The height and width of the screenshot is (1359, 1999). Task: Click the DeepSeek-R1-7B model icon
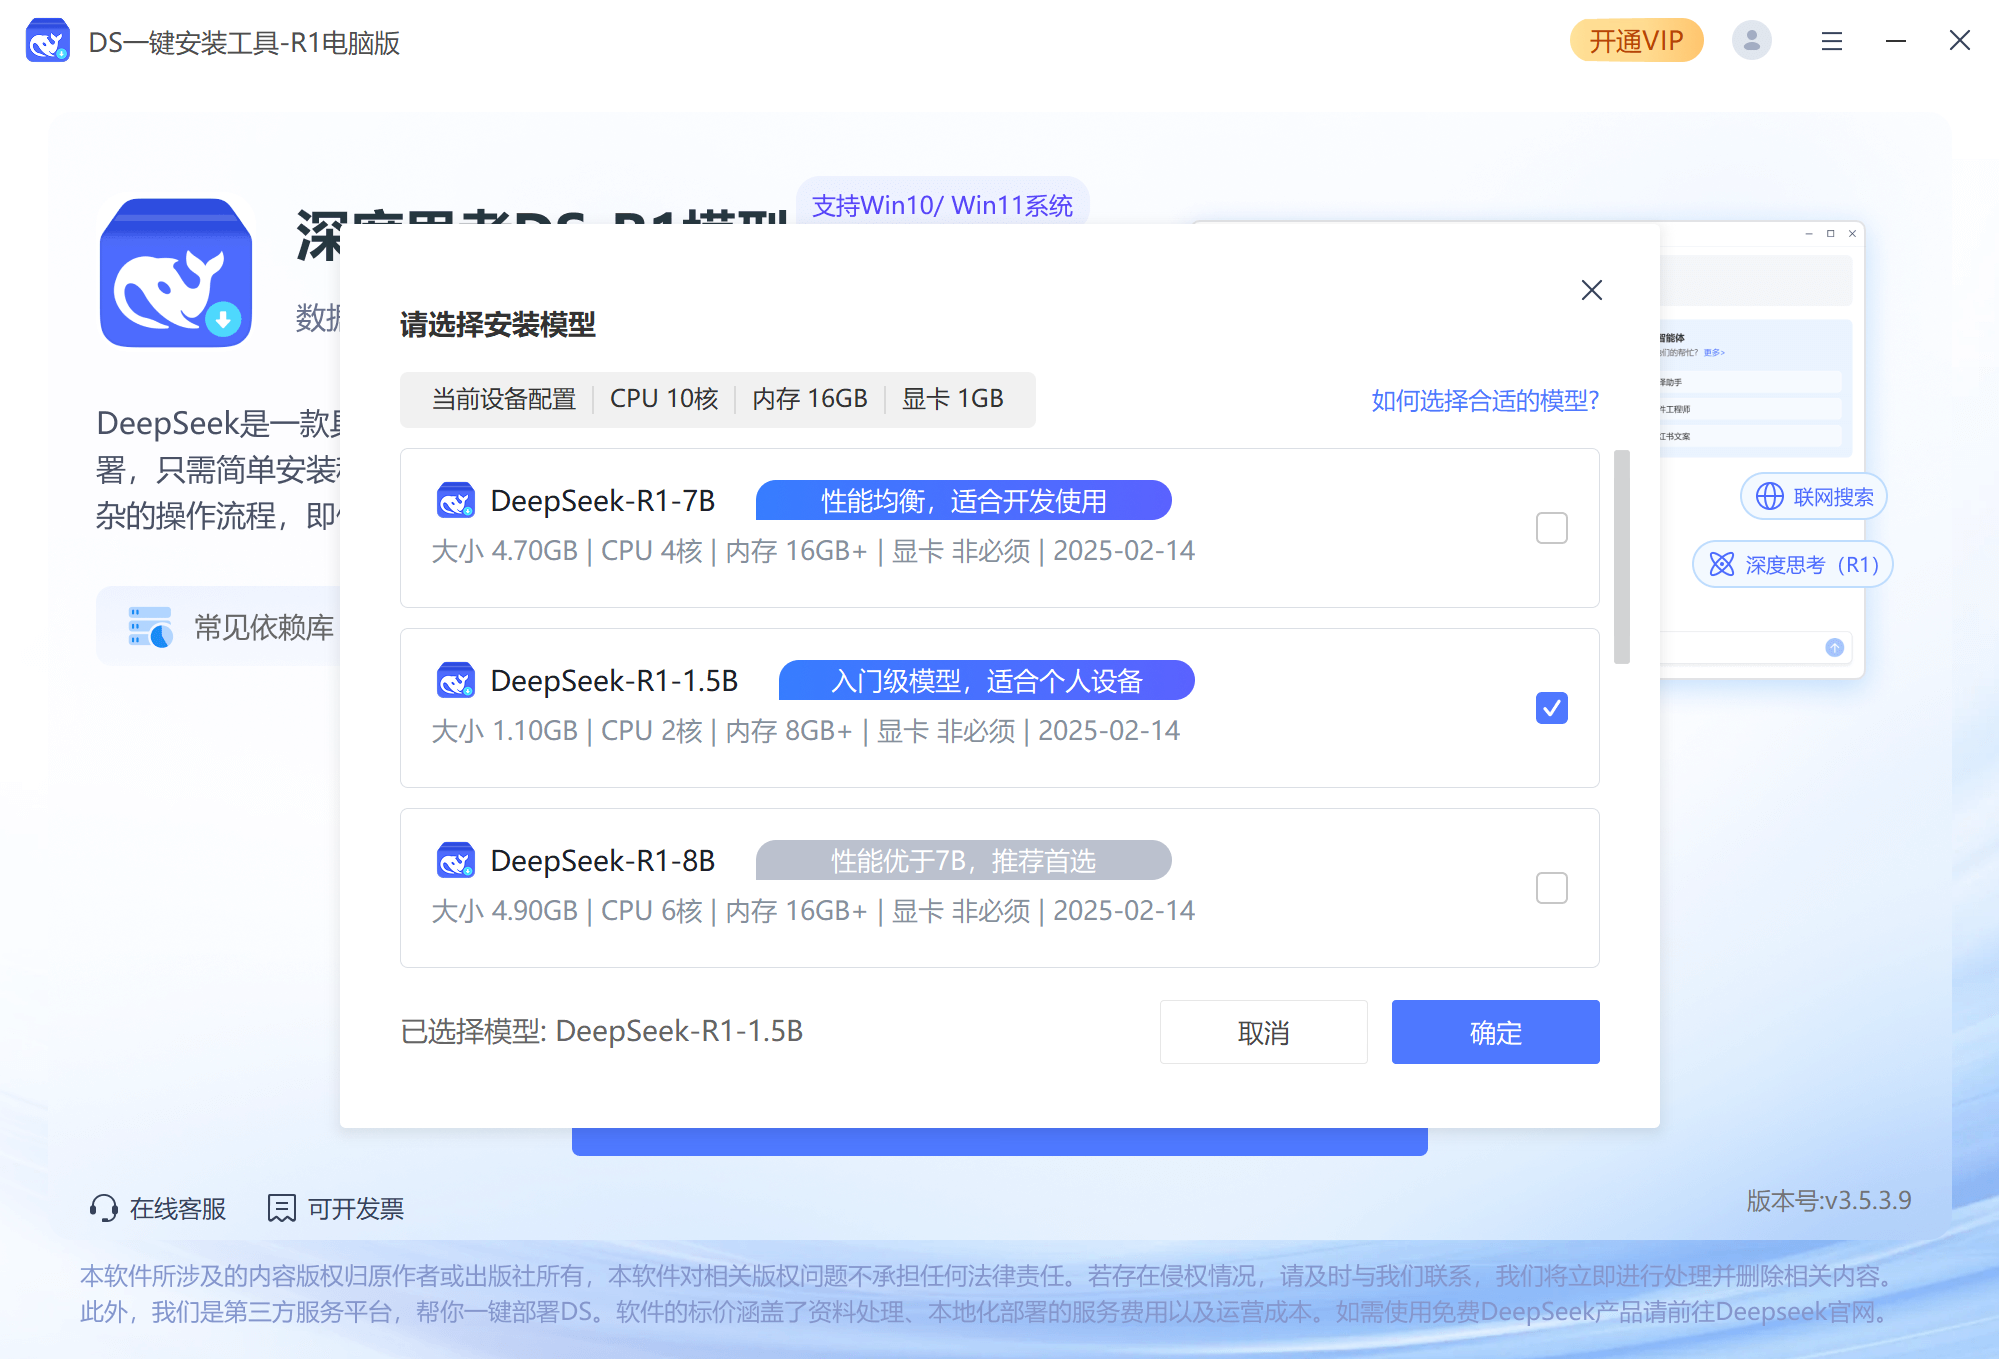point(456,500)
